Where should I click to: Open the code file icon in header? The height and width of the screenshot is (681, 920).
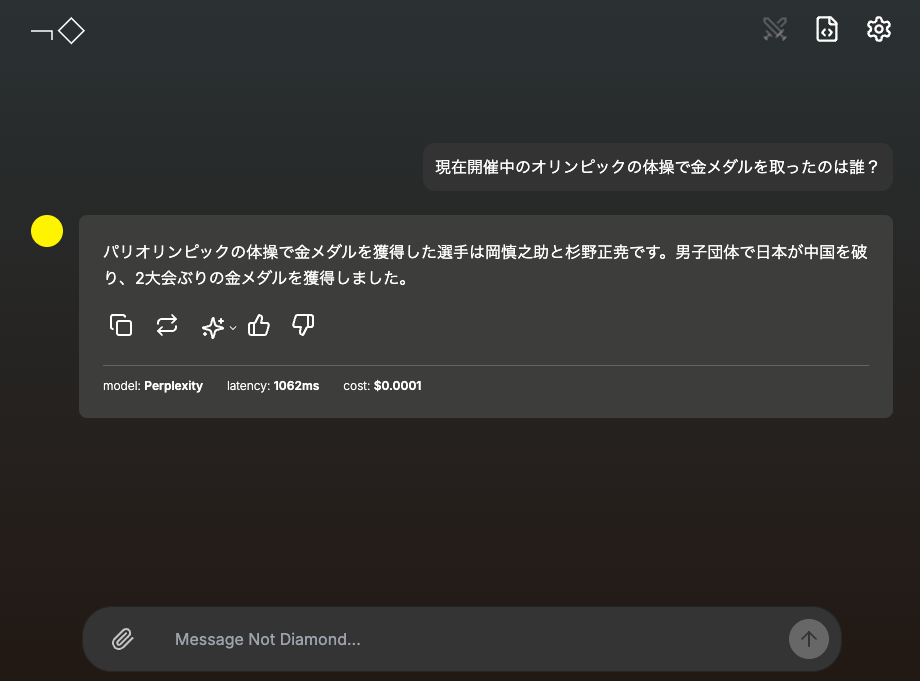click(827, 30)
